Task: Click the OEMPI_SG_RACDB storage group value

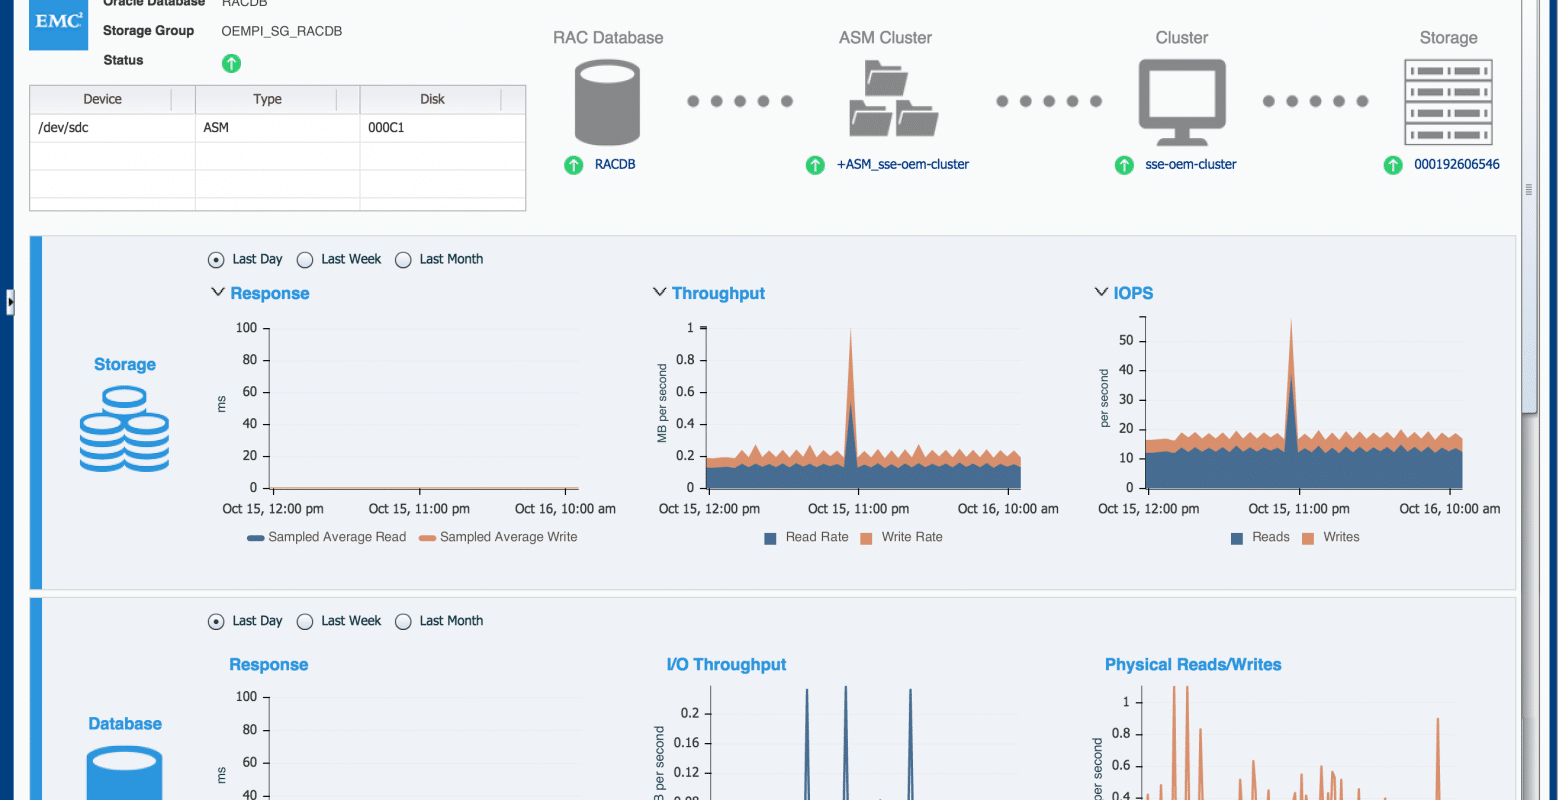Action: [x=282, y=31]
